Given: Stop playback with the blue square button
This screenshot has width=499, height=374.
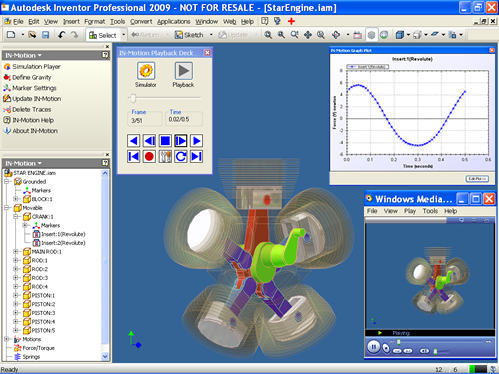Looking at the screenshot, I should (165, 141).
